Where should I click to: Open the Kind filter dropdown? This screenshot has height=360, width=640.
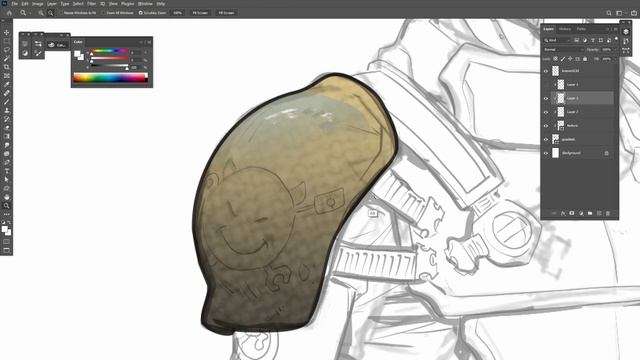point(557,40)
